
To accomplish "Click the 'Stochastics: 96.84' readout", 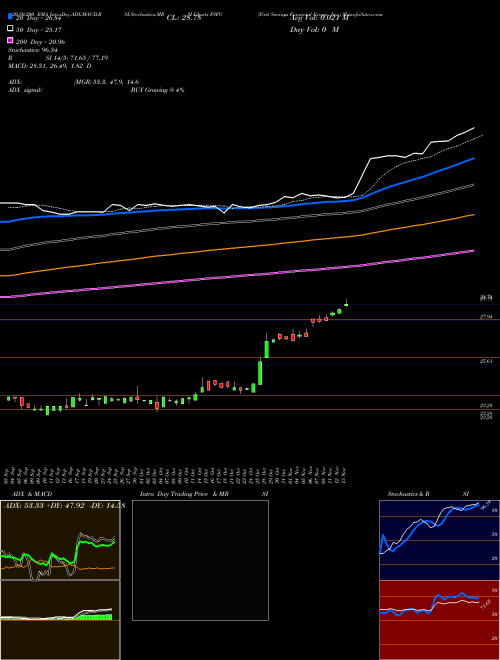I will pyautogui.click(x=32, y=50).
